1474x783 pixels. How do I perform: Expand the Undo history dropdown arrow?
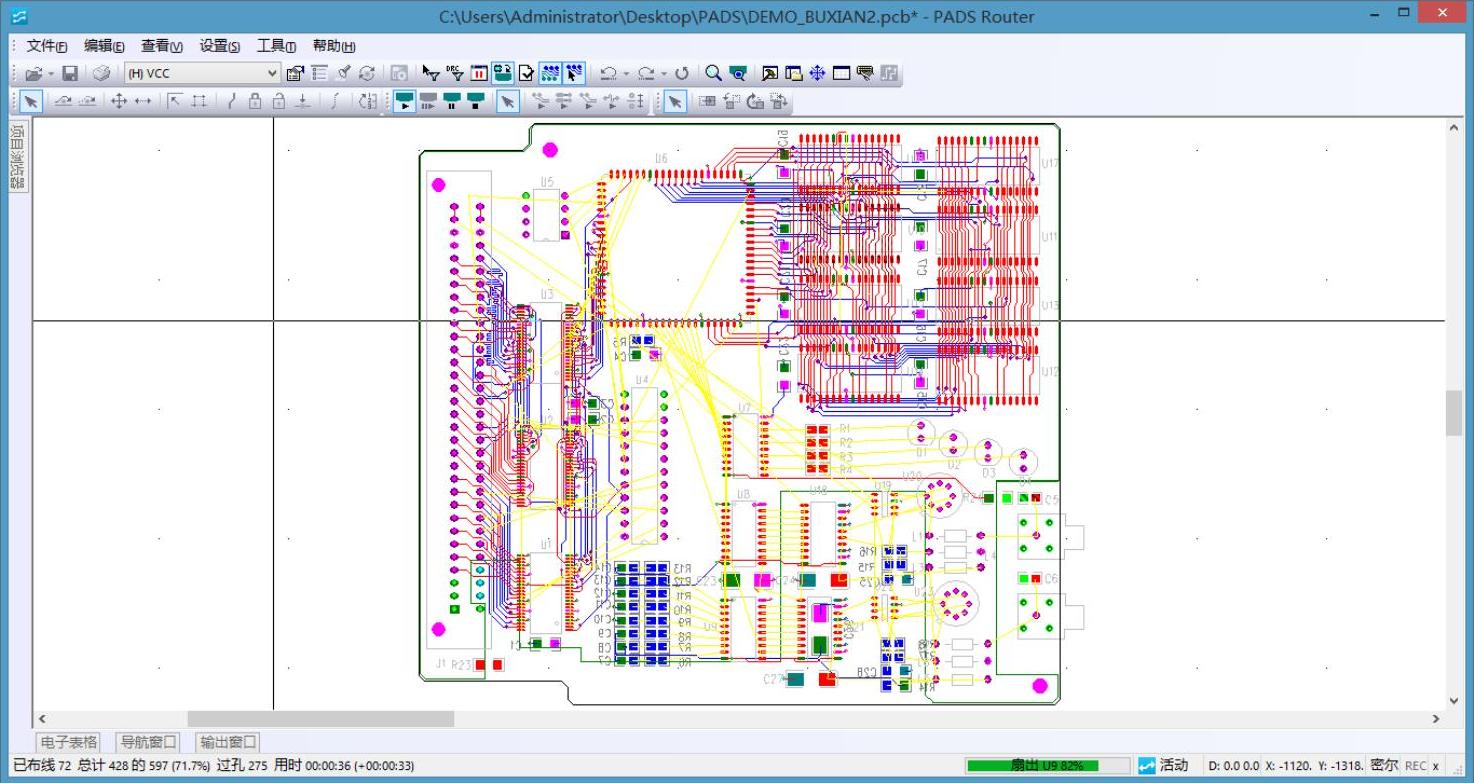point(626,73)
